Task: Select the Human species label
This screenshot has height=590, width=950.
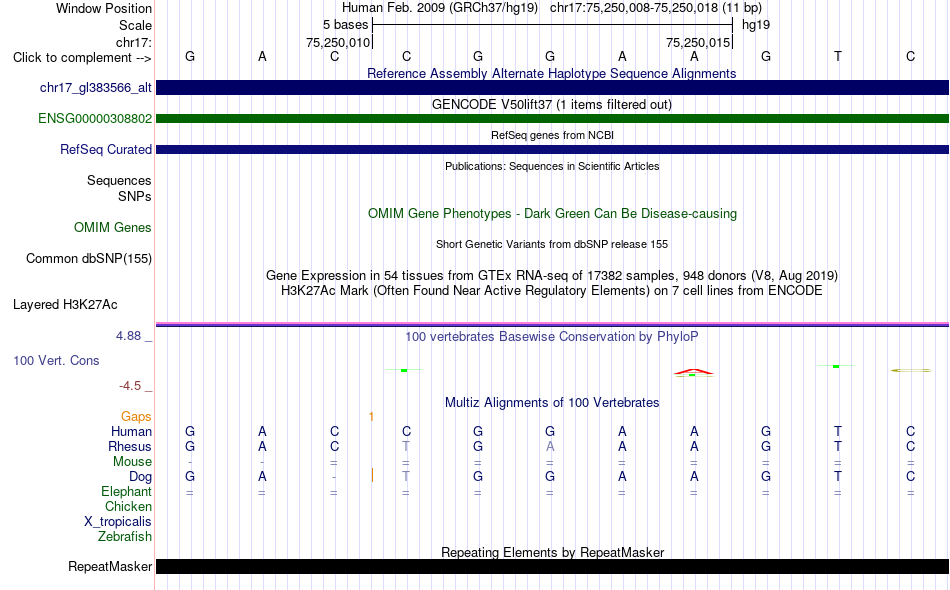Action: pyautogui.click(x=131, y=431)
